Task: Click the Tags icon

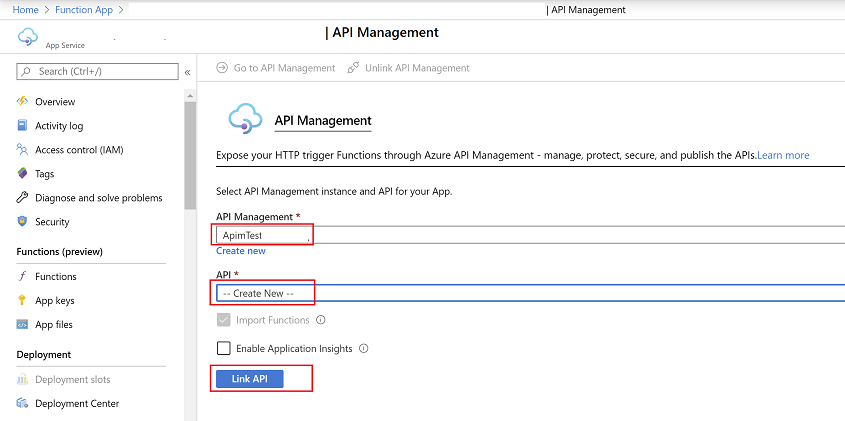Action: tap(22, 174)
